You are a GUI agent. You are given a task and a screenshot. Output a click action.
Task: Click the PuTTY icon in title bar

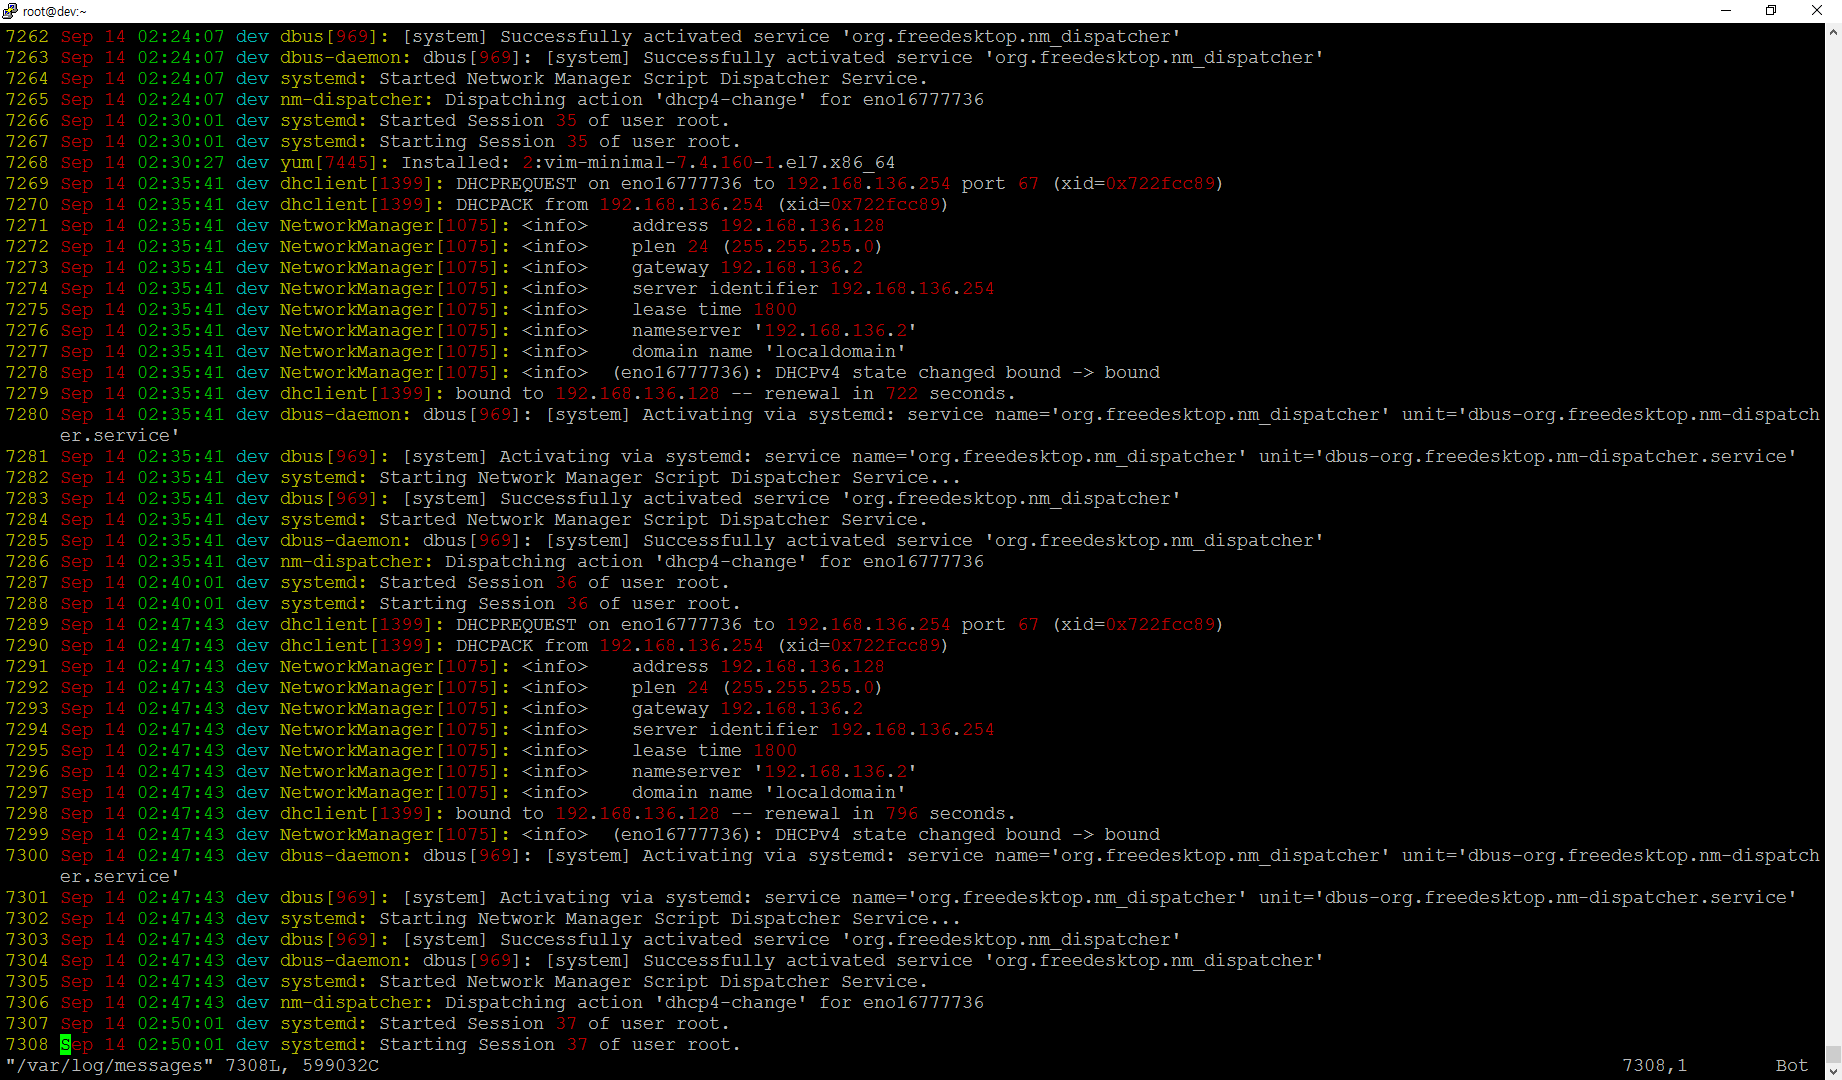click(x=10, y=10)
